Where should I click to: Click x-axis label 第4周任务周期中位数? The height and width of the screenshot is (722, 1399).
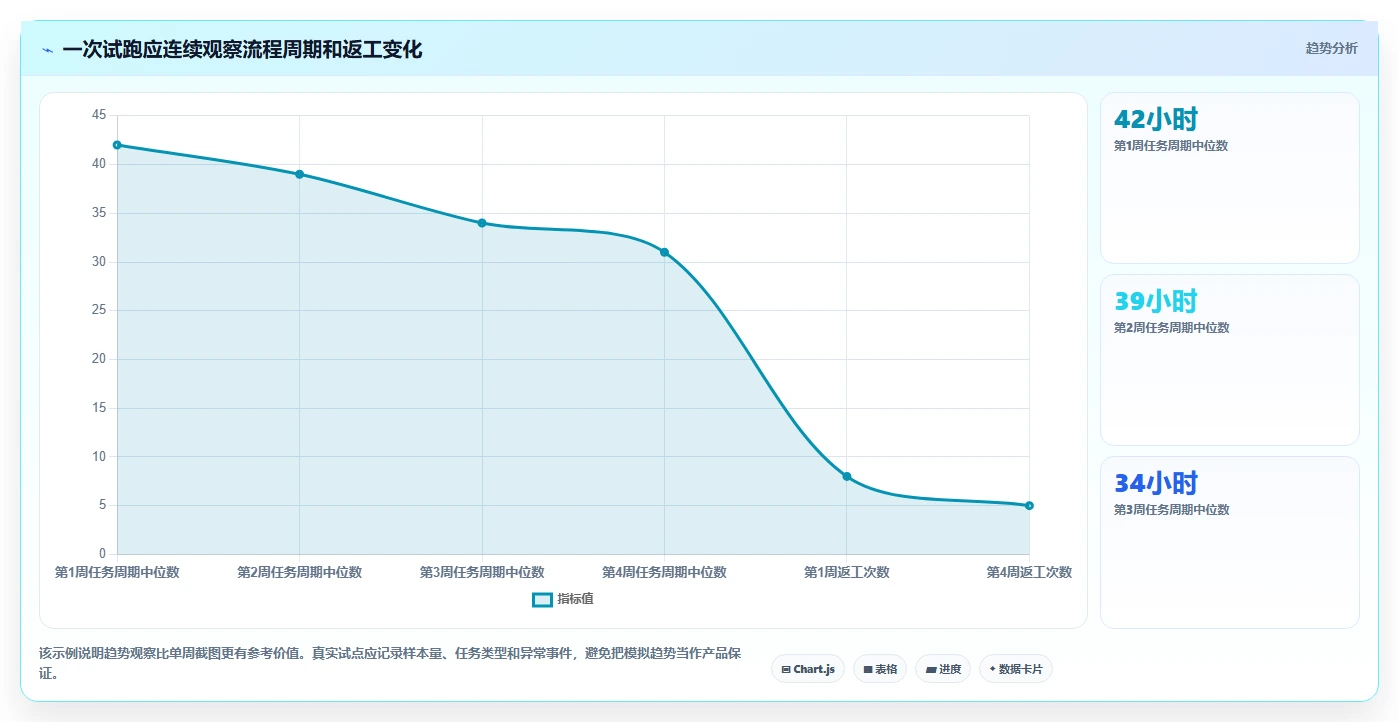coord(664,572)
